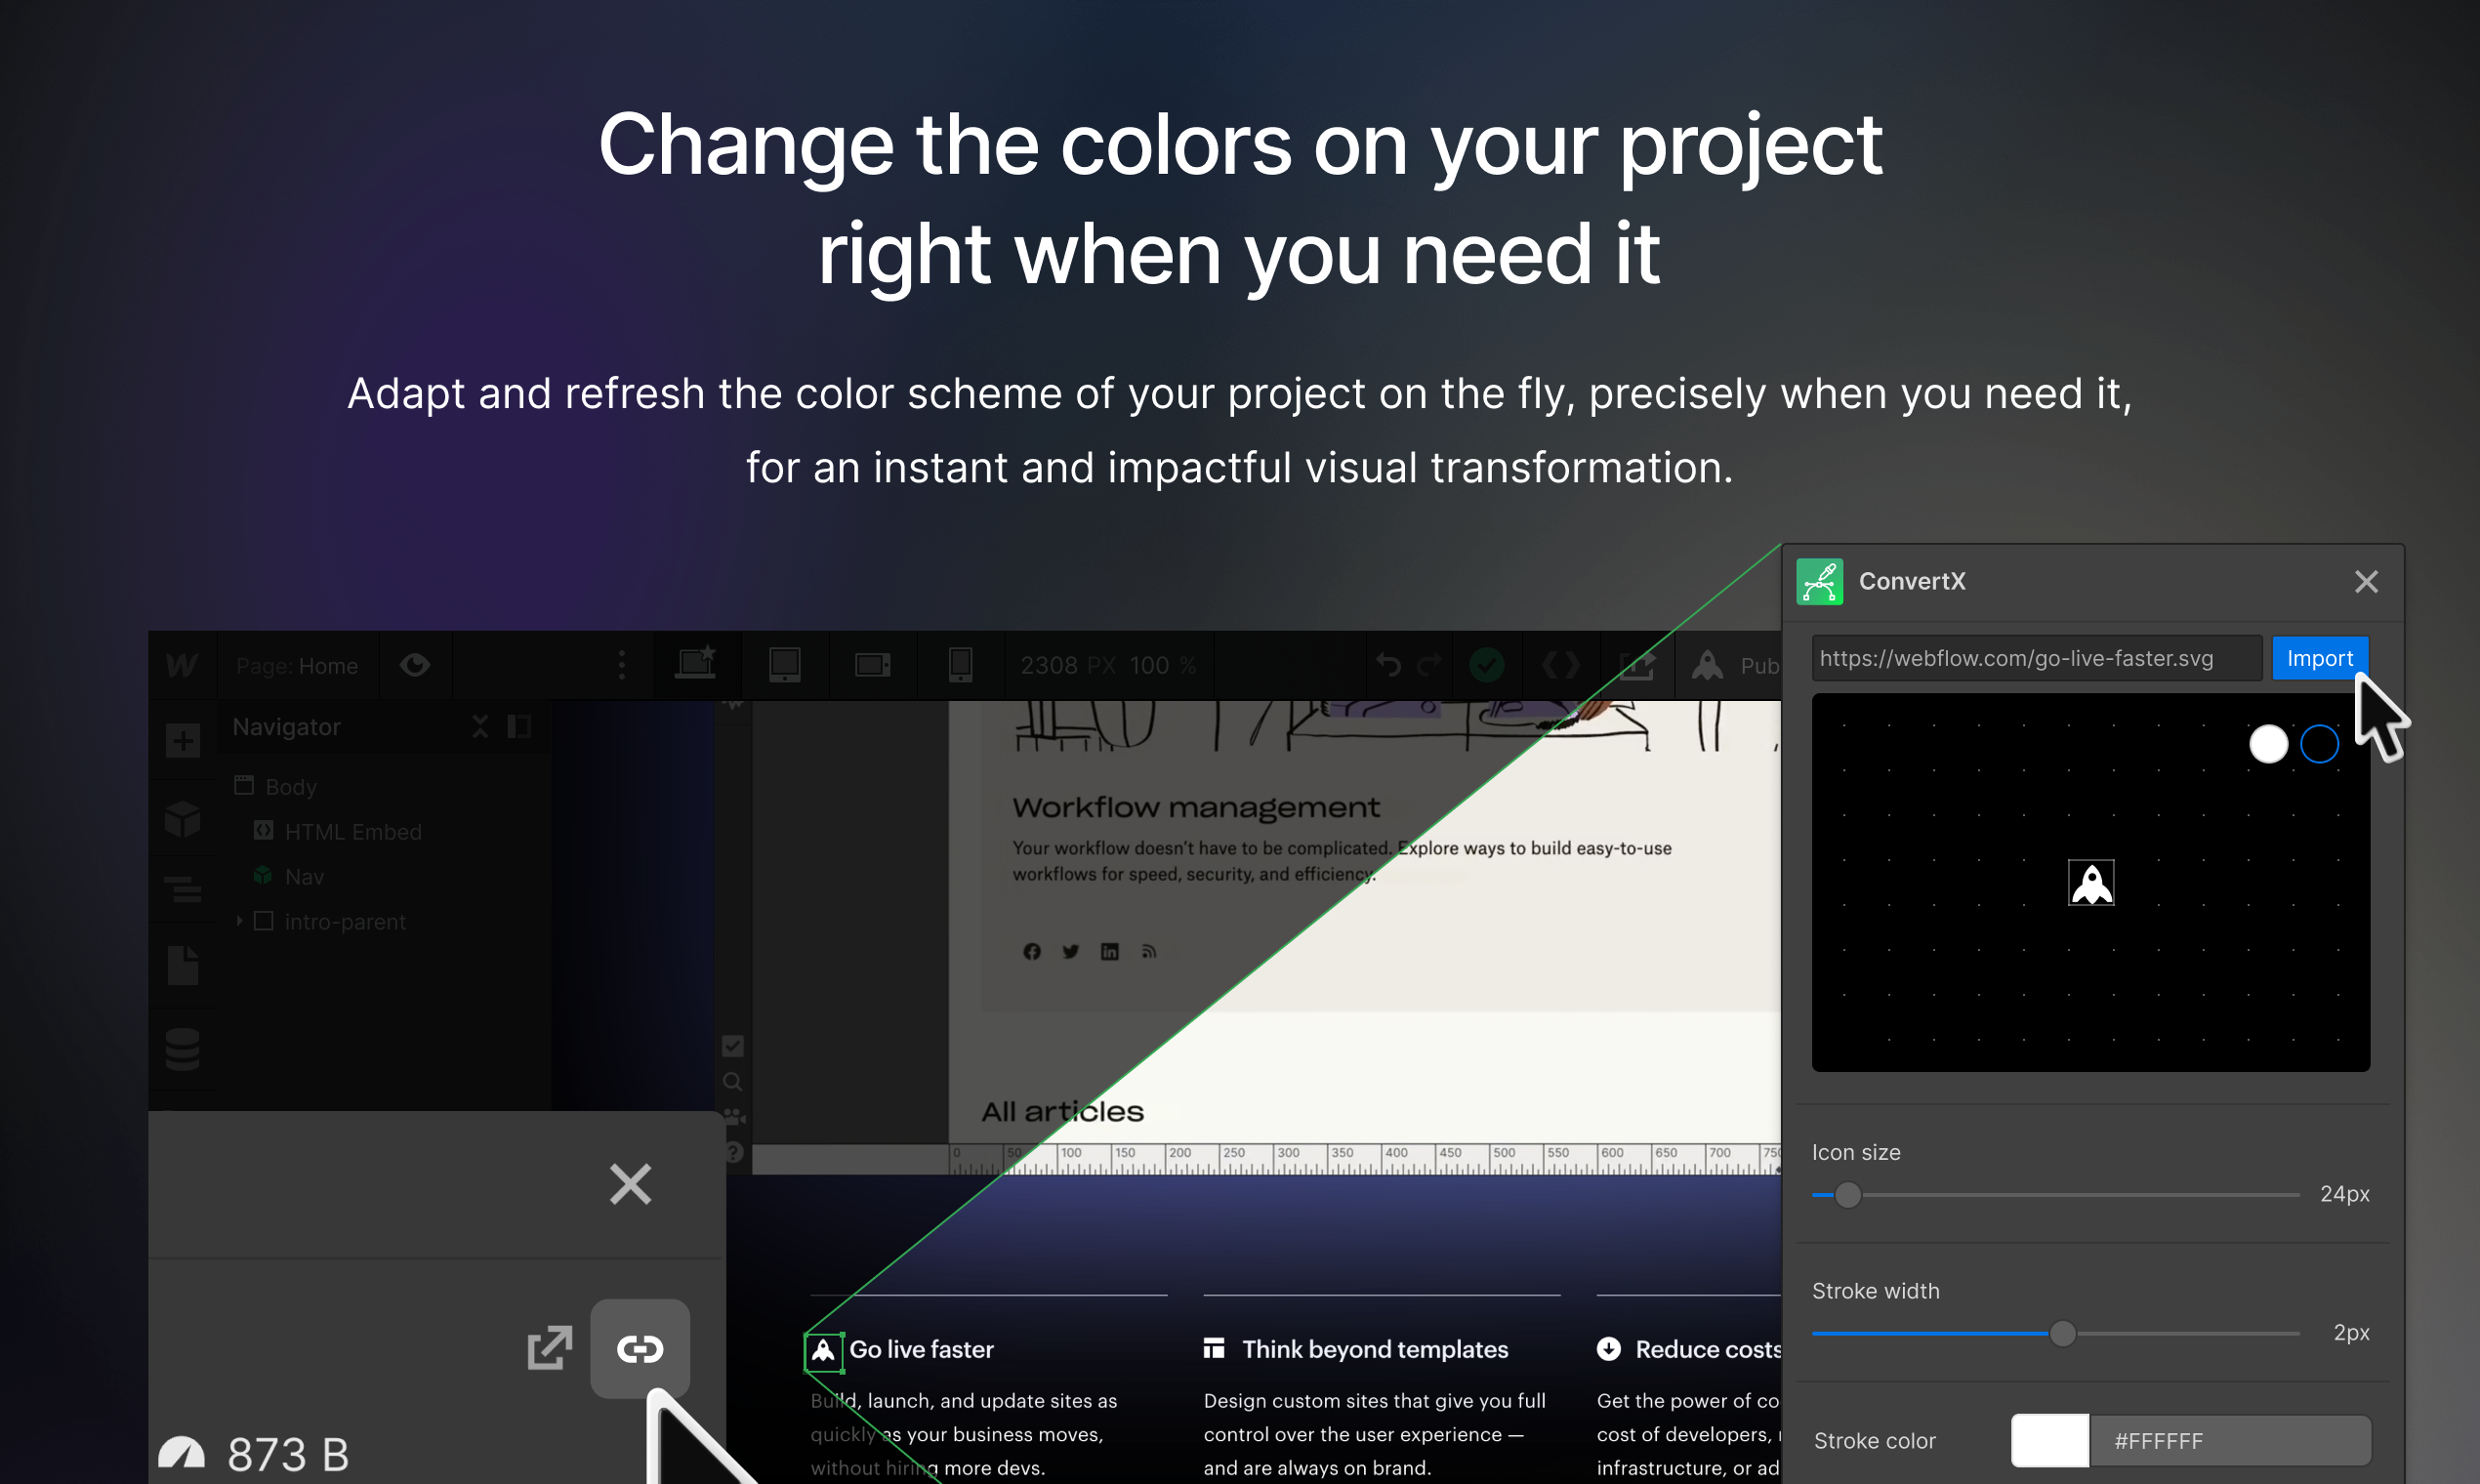Open the search magnifier icon
Image resolution: width=2480 pixels, height=1484 pixels.
733,1082
